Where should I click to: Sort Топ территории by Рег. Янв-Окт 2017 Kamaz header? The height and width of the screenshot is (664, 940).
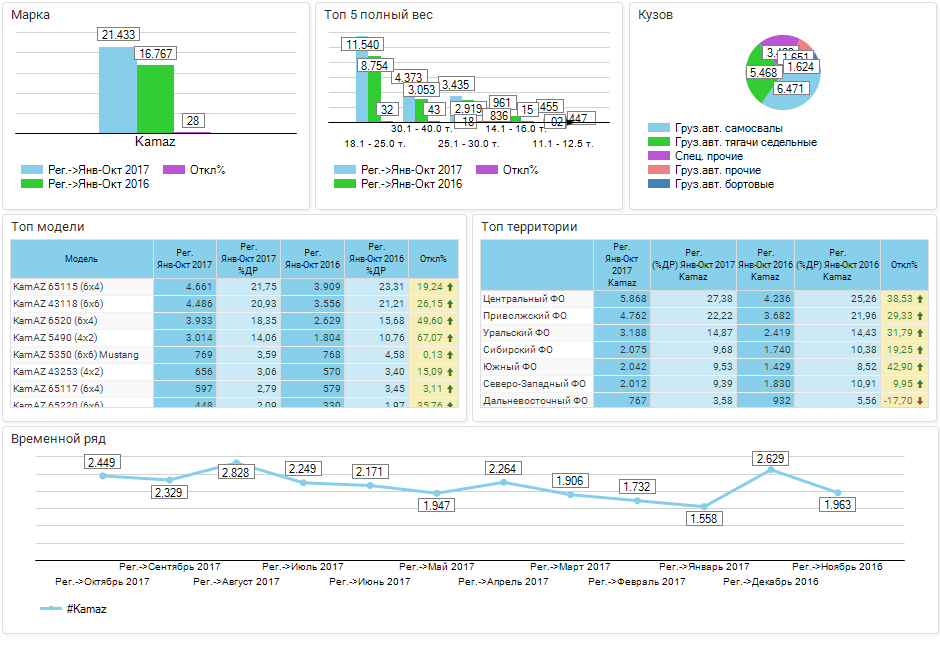(622, 265)
